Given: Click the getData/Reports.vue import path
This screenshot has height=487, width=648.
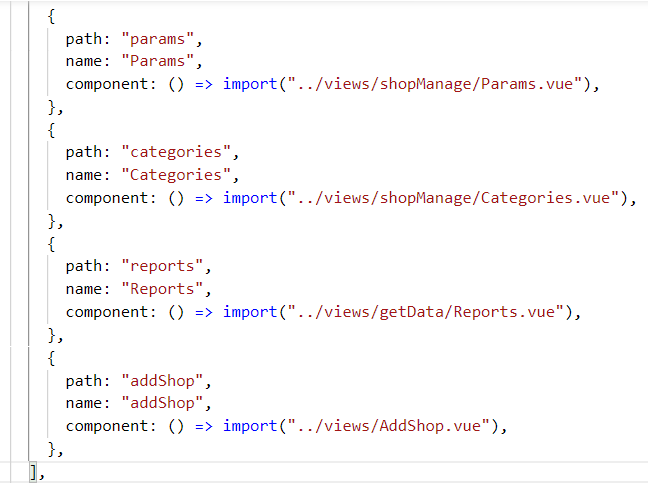Looking at the screenshot, I should click(x=429, y=312).
